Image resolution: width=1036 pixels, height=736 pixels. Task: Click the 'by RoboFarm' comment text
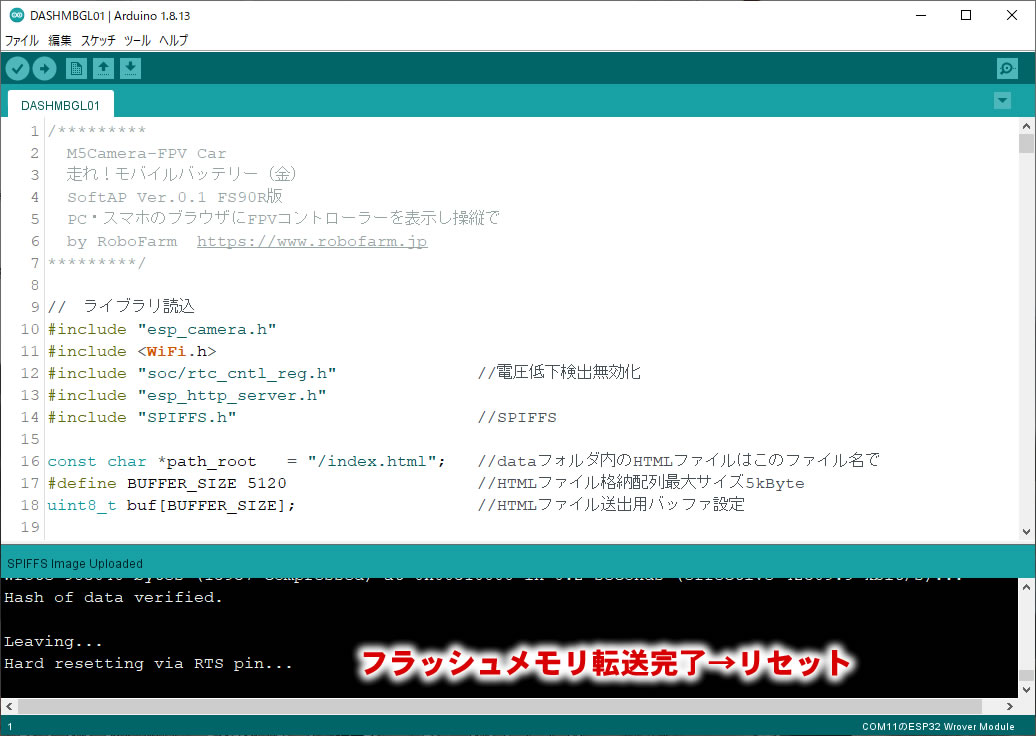click(122, 241)
